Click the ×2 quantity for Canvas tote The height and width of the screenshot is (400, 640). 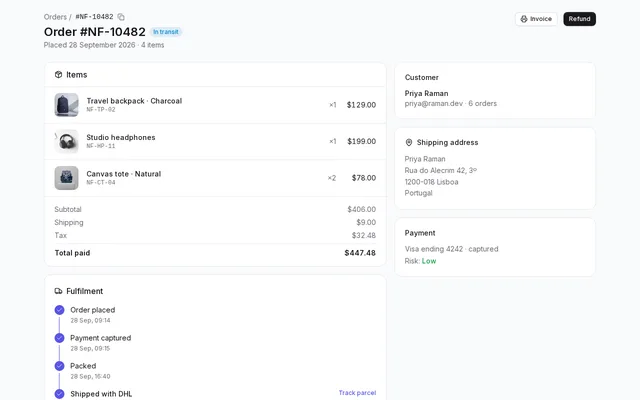coord(332,178)
